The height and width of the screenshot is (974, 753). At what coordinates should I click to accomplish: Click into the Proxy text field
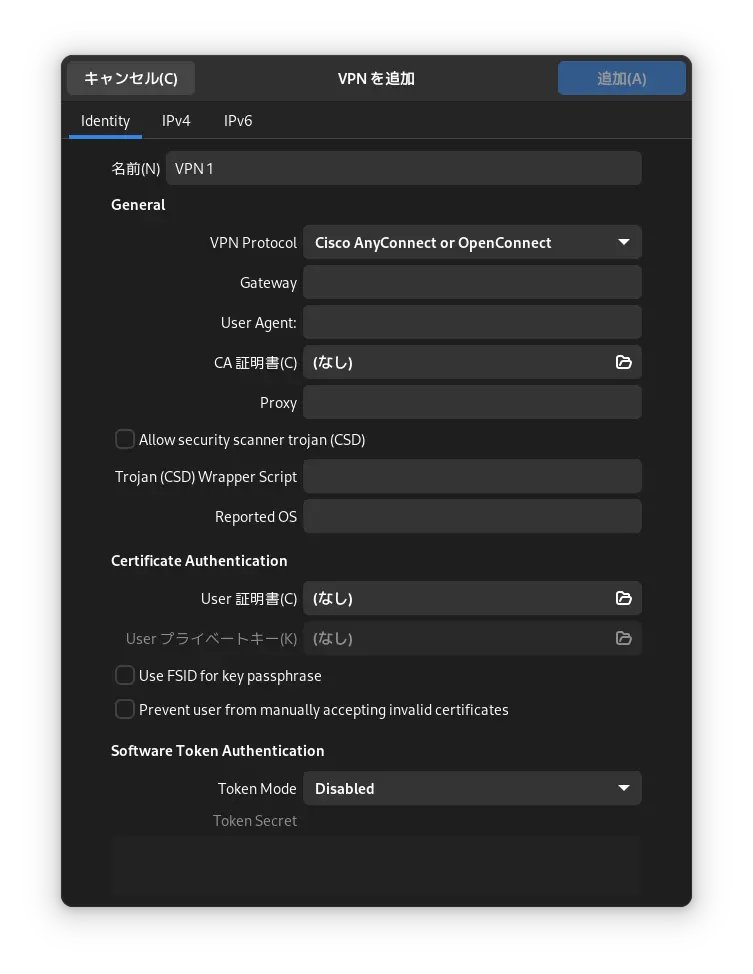pos(472,403)
